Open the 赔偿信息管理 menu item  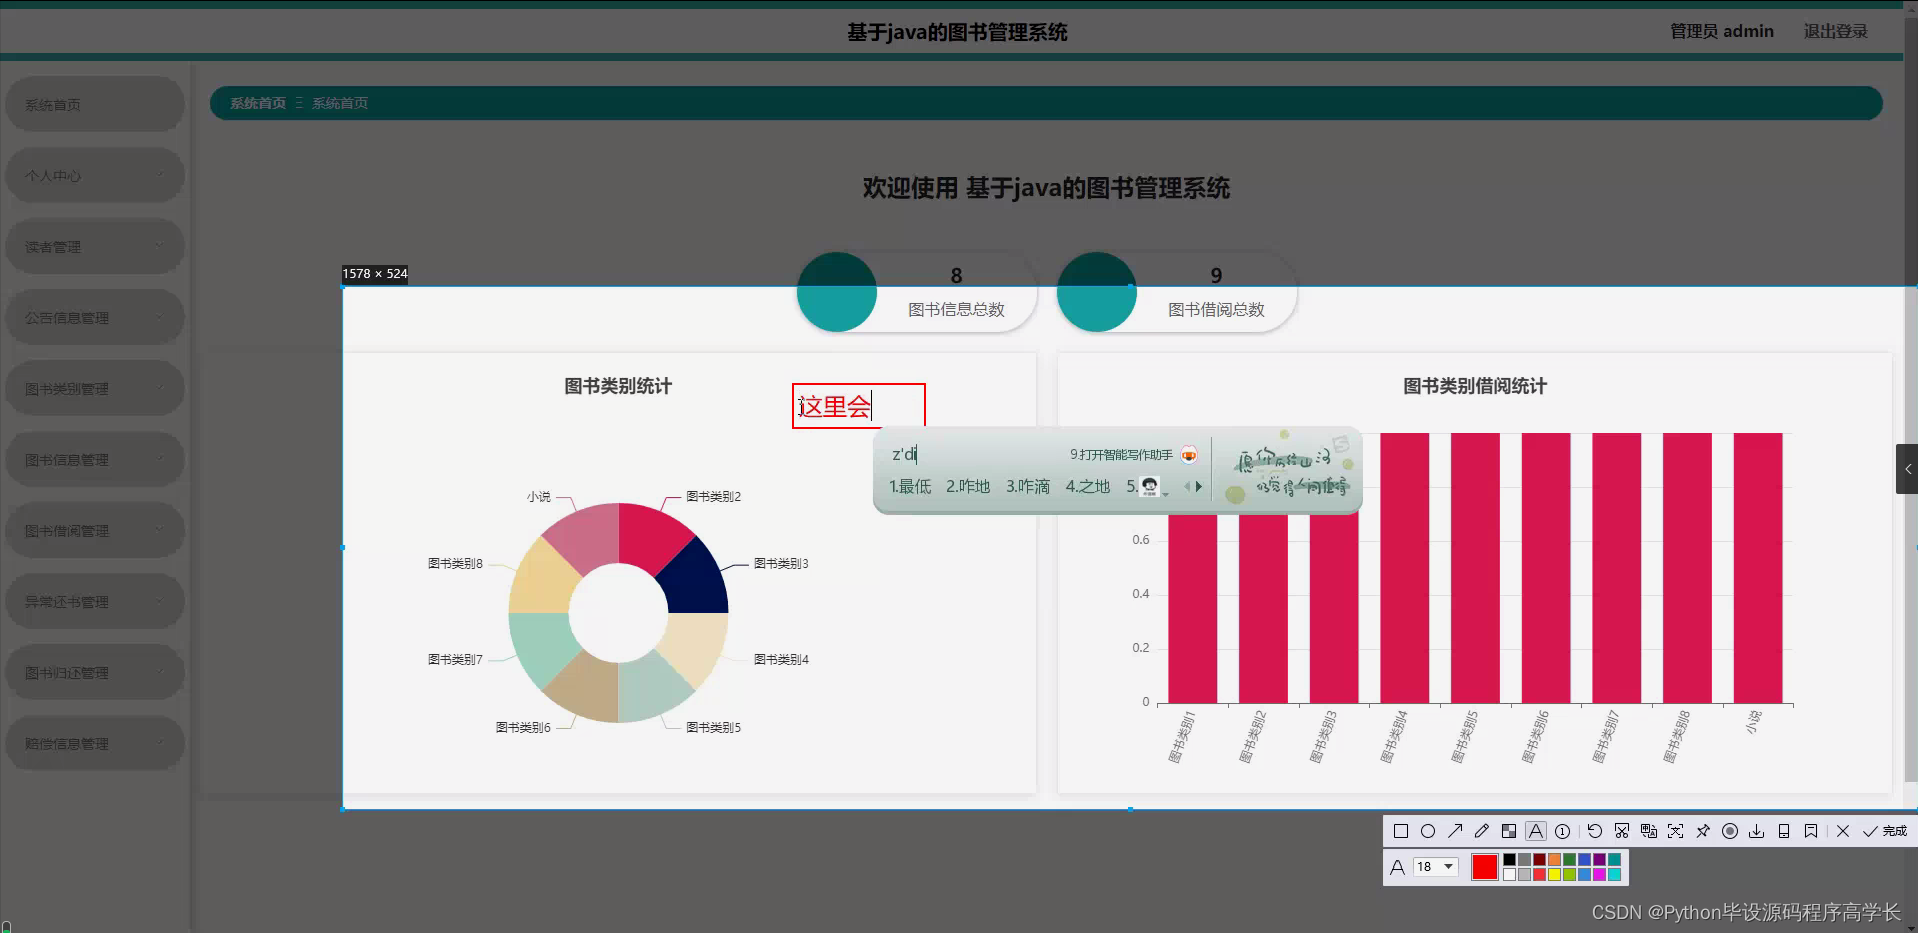pos(94,742)
